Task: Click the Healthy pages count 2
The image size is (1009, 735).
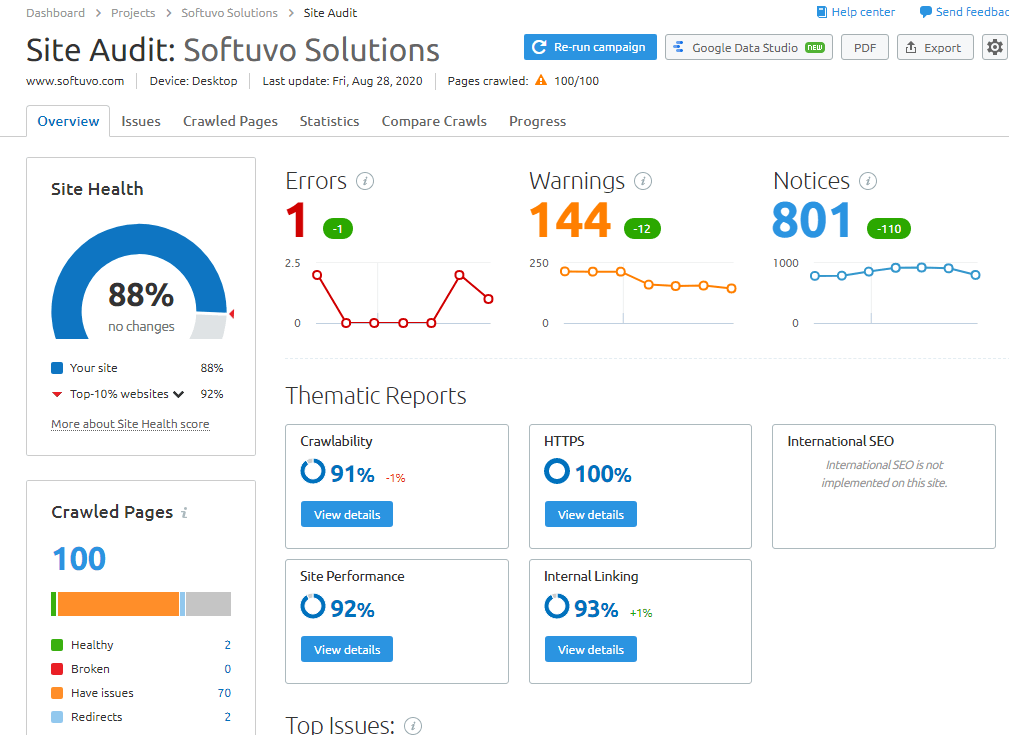Action: pos(227,645)
